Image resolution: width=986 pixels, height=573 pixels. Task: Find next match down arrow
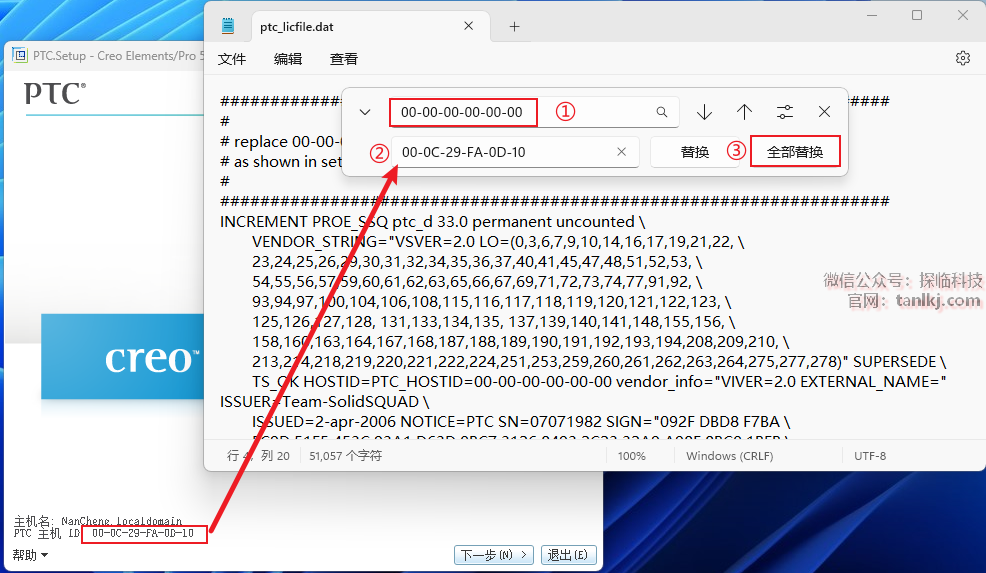point(704,112)
